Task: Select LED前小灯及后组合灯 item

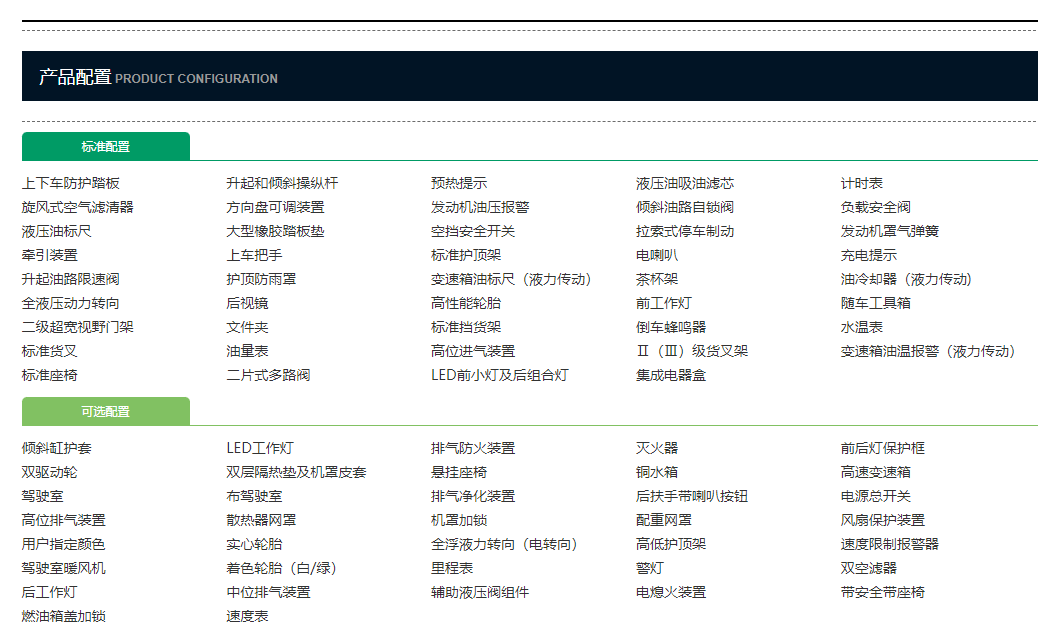Action: [x=500, y=375]
